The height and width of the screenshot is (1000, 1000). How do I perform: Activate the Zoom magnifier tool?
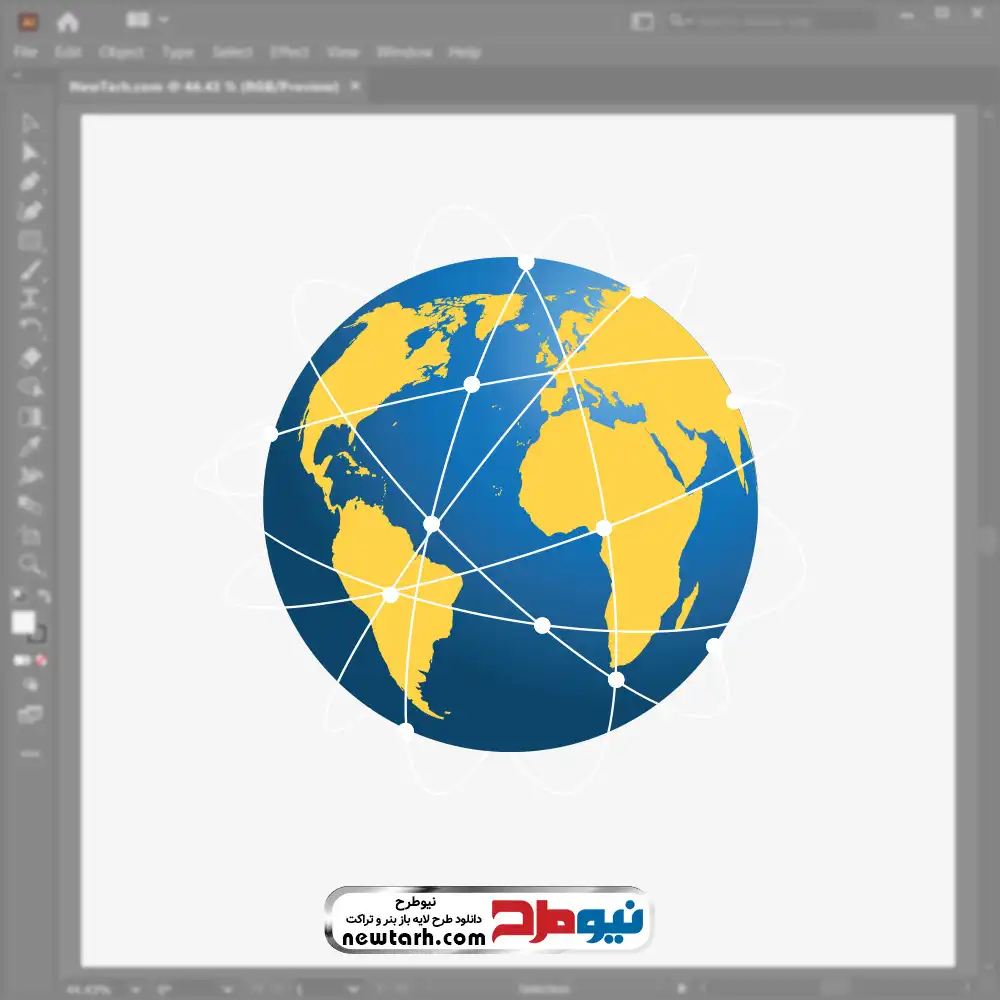(30, 564)
